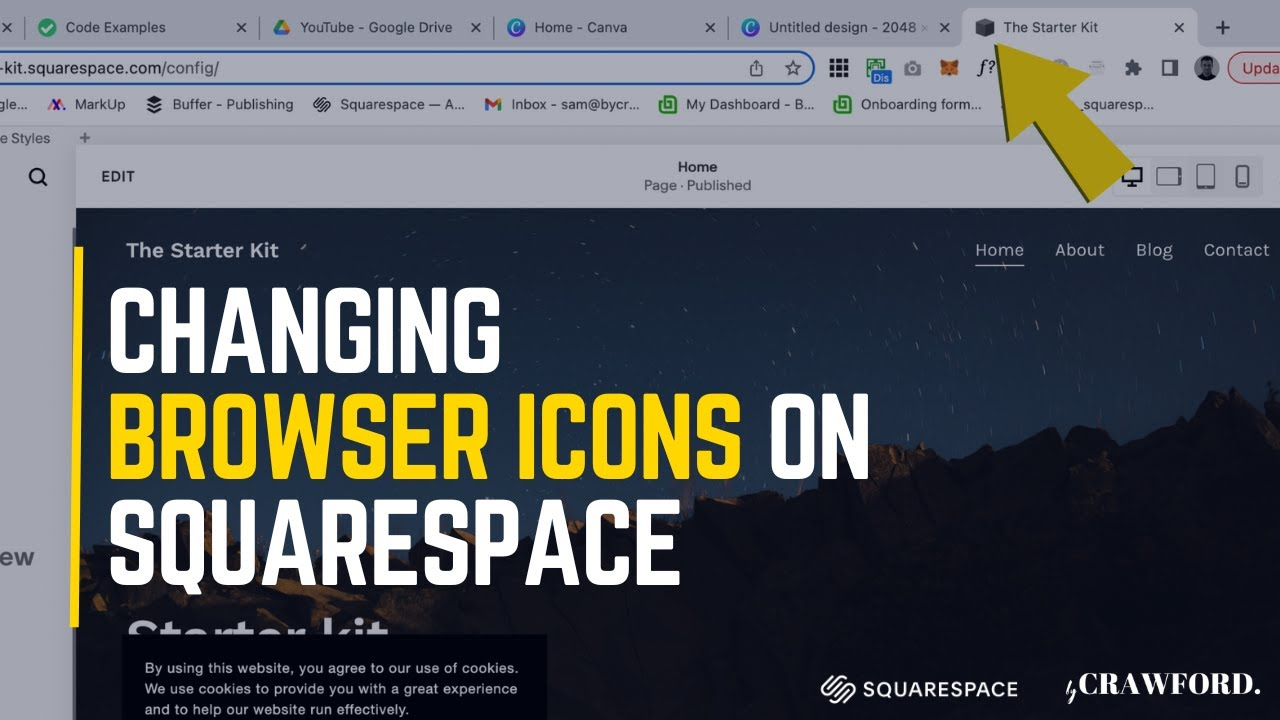Click the camera screenshot extension icon
The width and height of the screenshot is (1280, 720).
912,68
